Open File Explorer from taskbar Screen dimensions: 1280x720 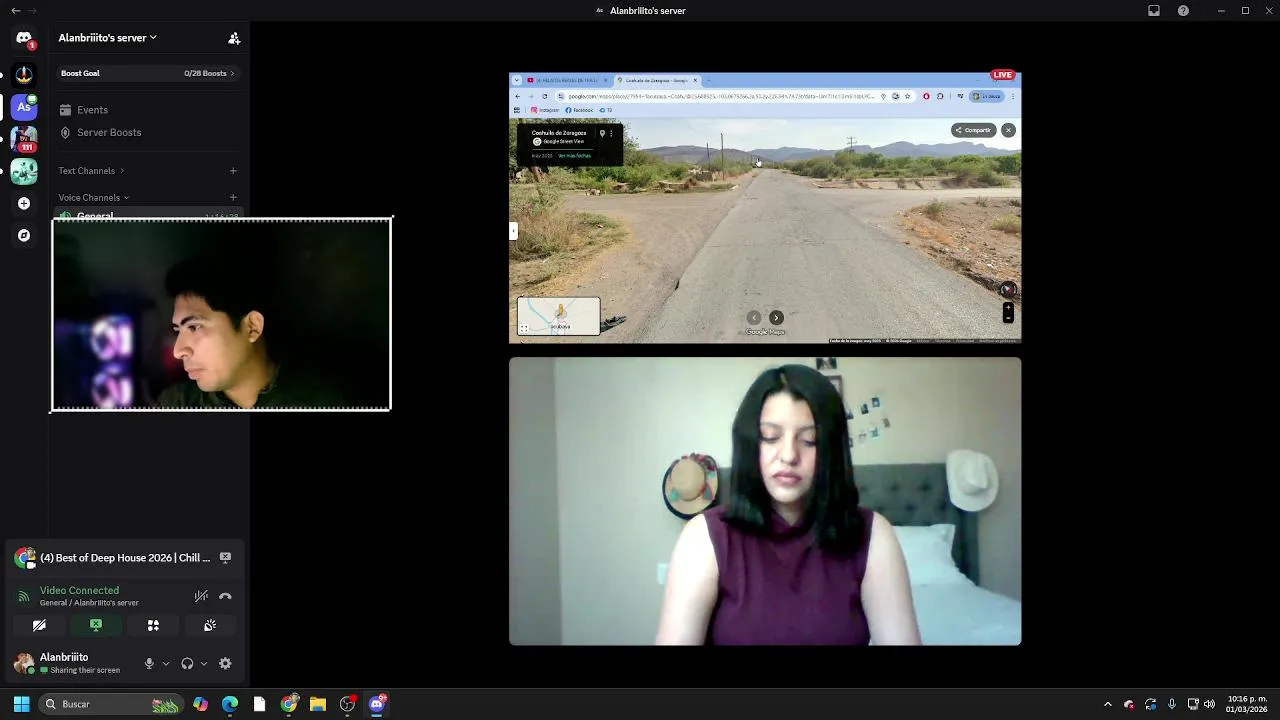point(318,704)
